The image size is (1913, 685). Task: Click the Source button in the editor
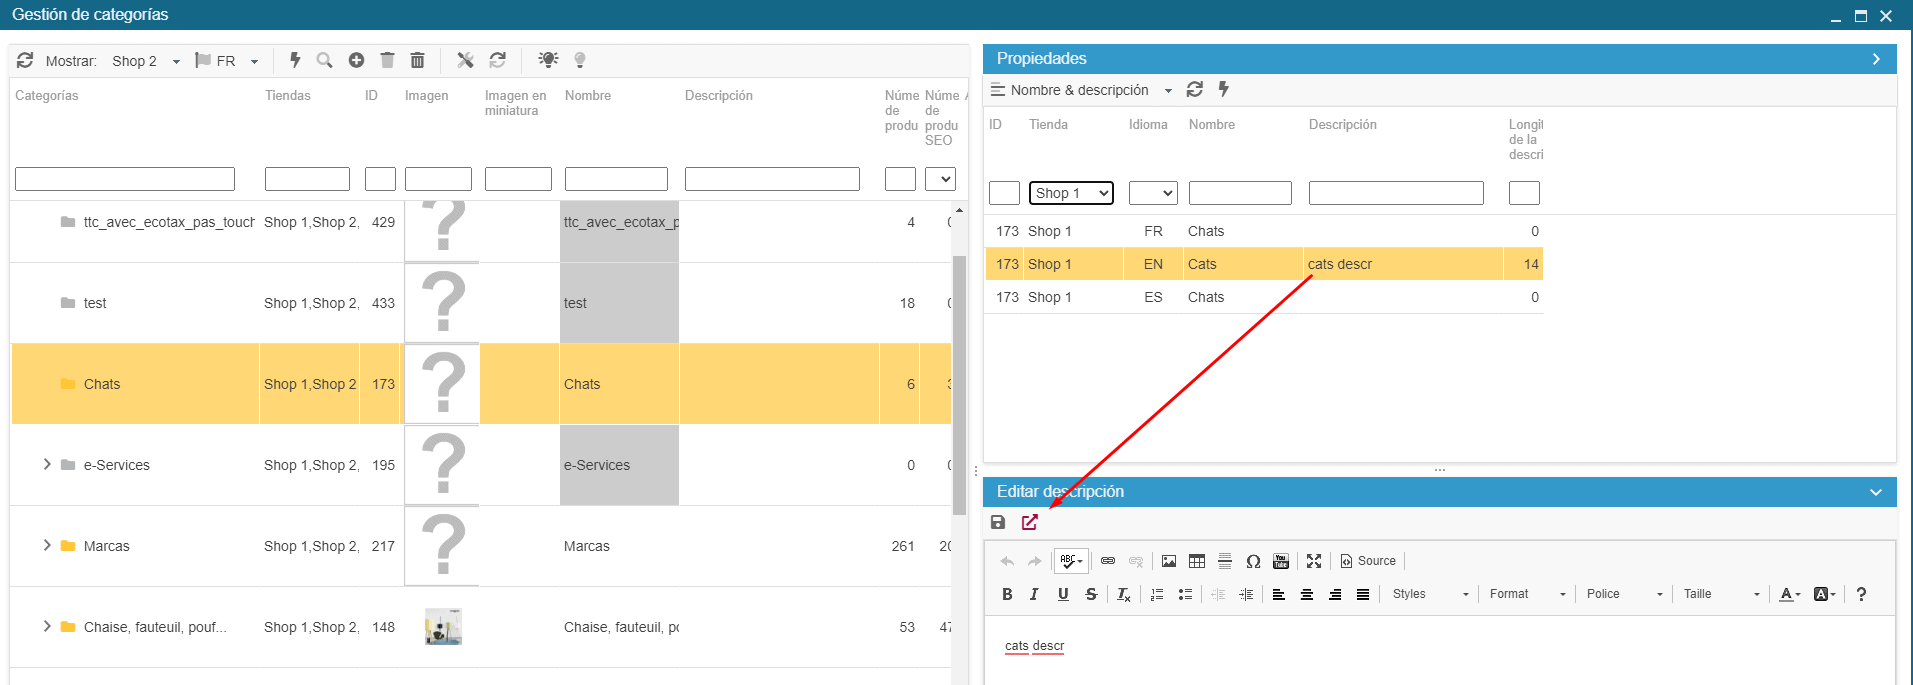click(x=1368, y=561)
